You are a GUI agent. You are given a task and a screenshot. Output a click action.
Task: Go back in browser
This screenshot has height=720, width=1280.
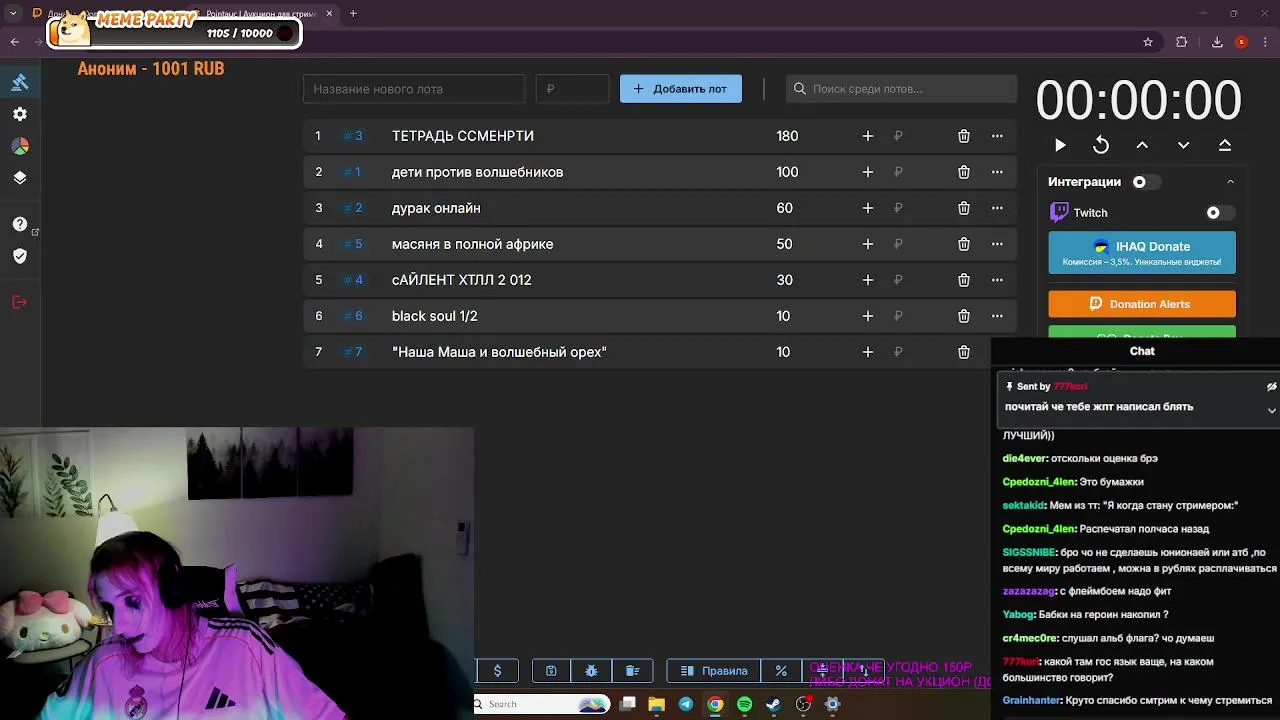point(14,42)
